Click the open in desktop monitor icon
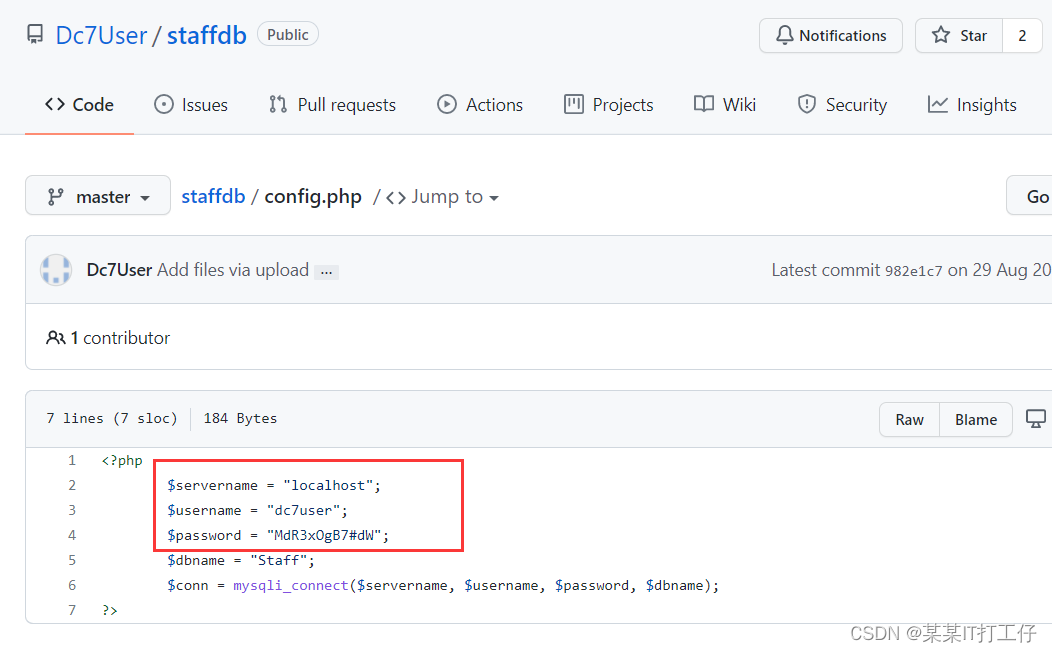This screenshot has width=1052, height=652. pos(1035,419)
